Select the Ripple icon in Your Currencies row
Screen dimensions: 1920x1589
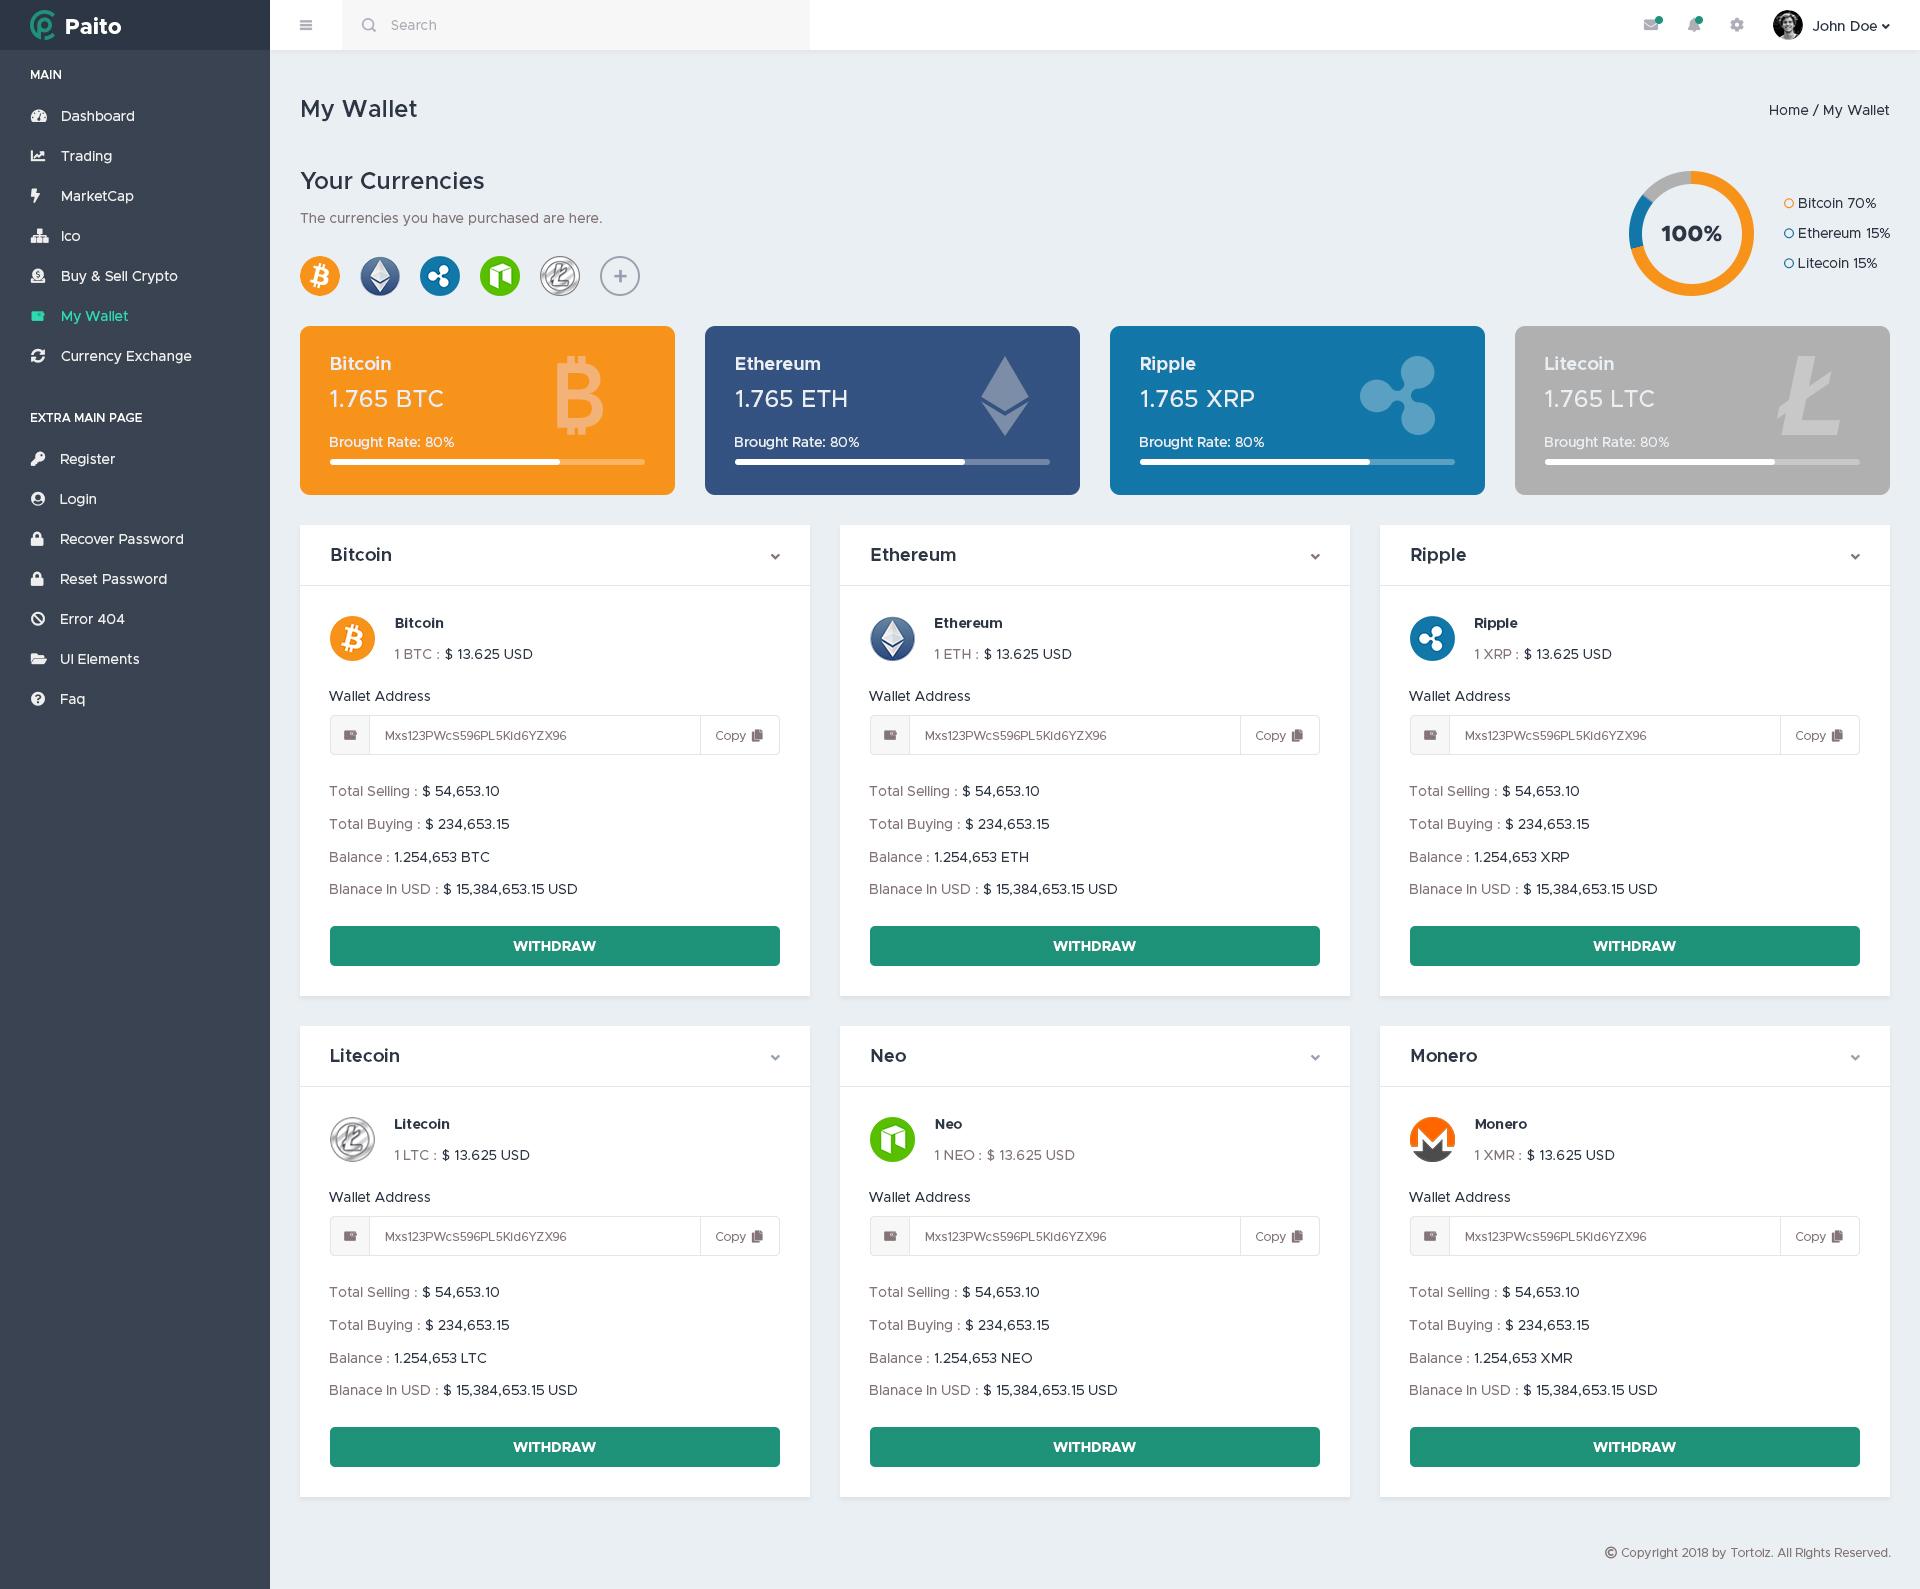click(440, 276)
